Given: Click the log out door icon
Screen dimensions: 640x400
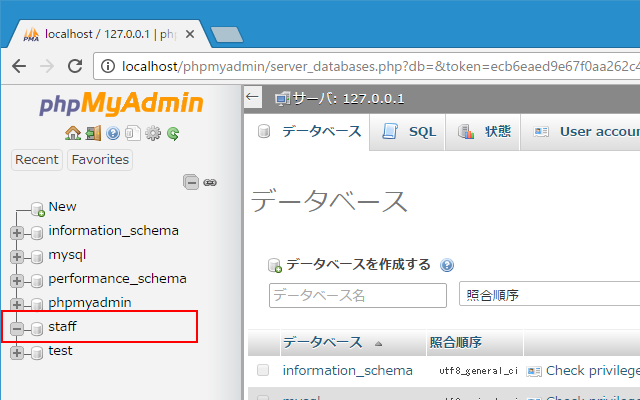Looking at the screenshot, I should click(x=93, y=133).
